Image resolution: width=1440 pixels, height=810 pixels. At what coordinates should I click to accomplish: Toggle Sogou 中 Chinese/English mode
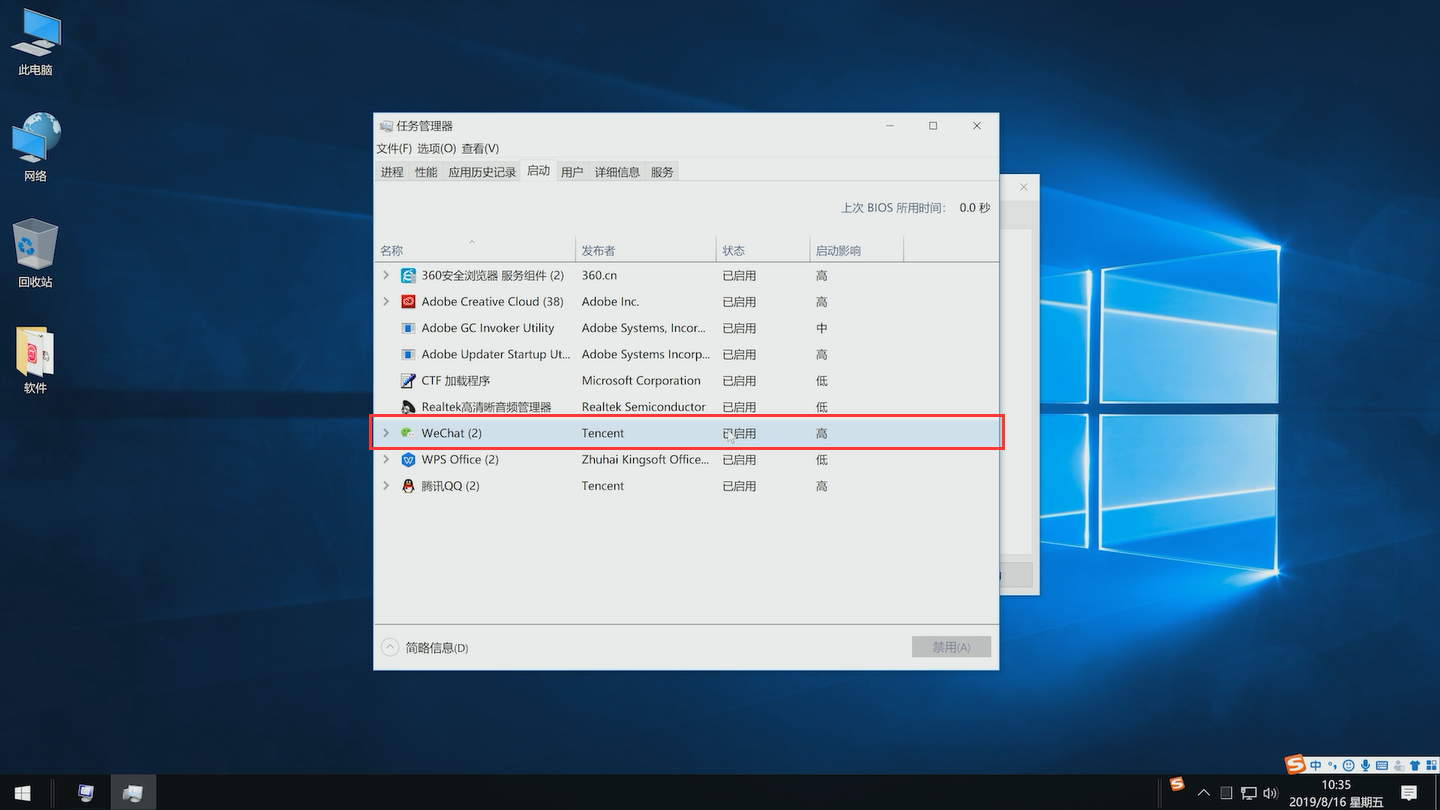point(1316,765)
